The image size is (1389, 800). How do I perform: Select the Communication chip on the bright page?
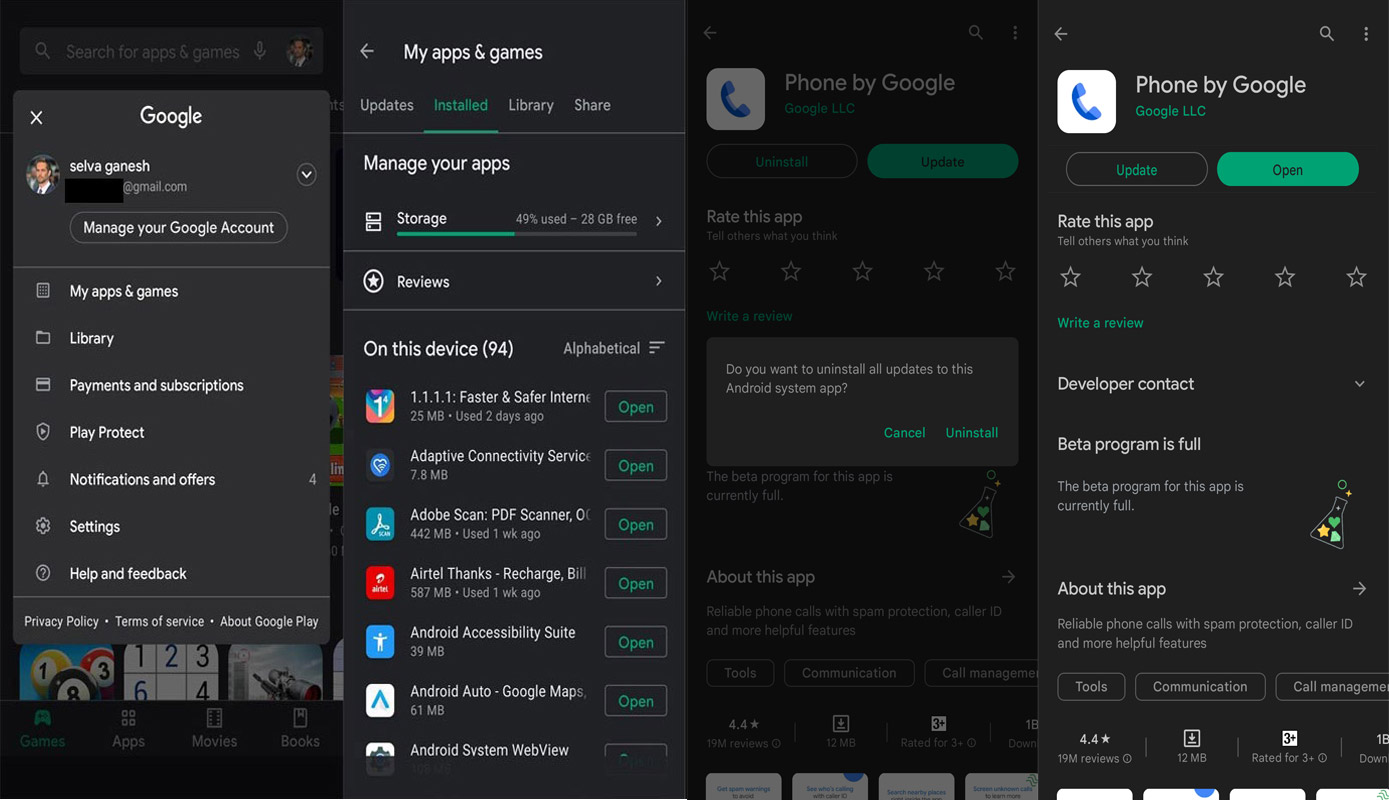[x=1200, y=687]
